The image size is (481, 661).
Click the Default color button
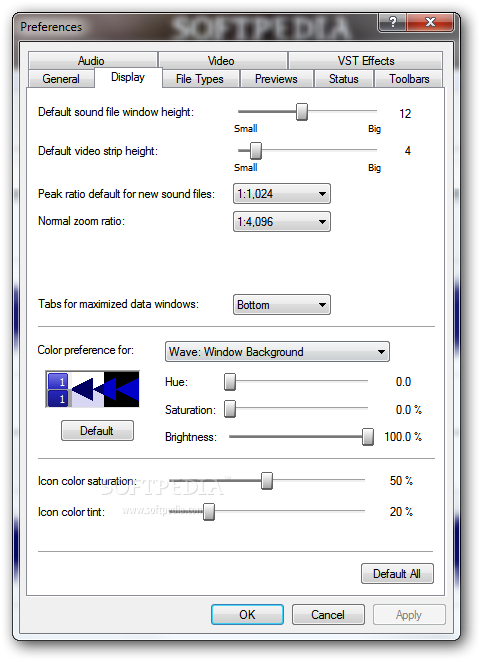tap(97, 430)
